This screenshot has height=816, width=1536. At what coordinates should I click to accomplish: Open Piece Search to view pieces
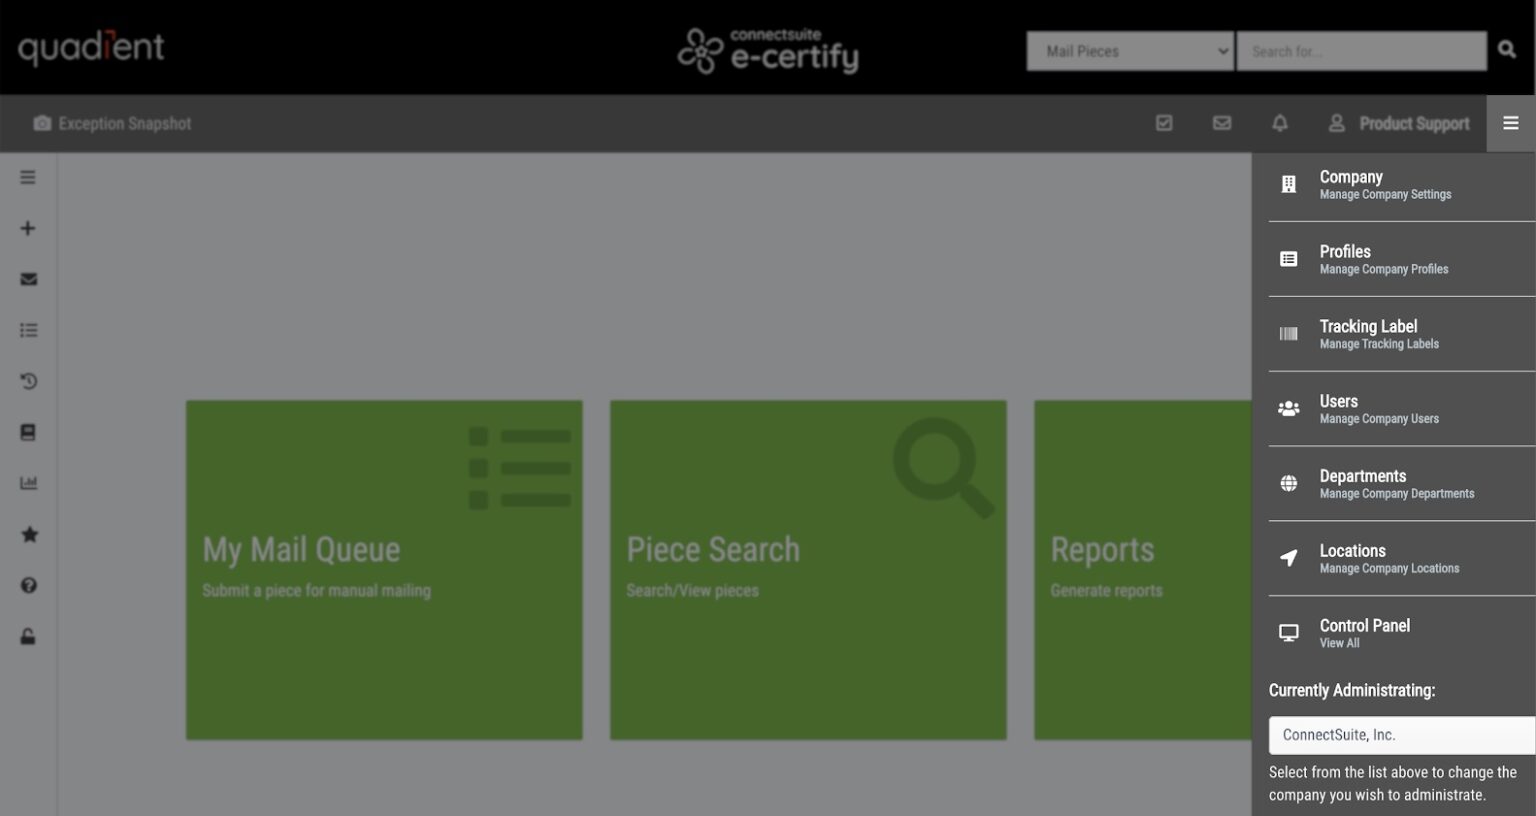(x=807, y=569)
